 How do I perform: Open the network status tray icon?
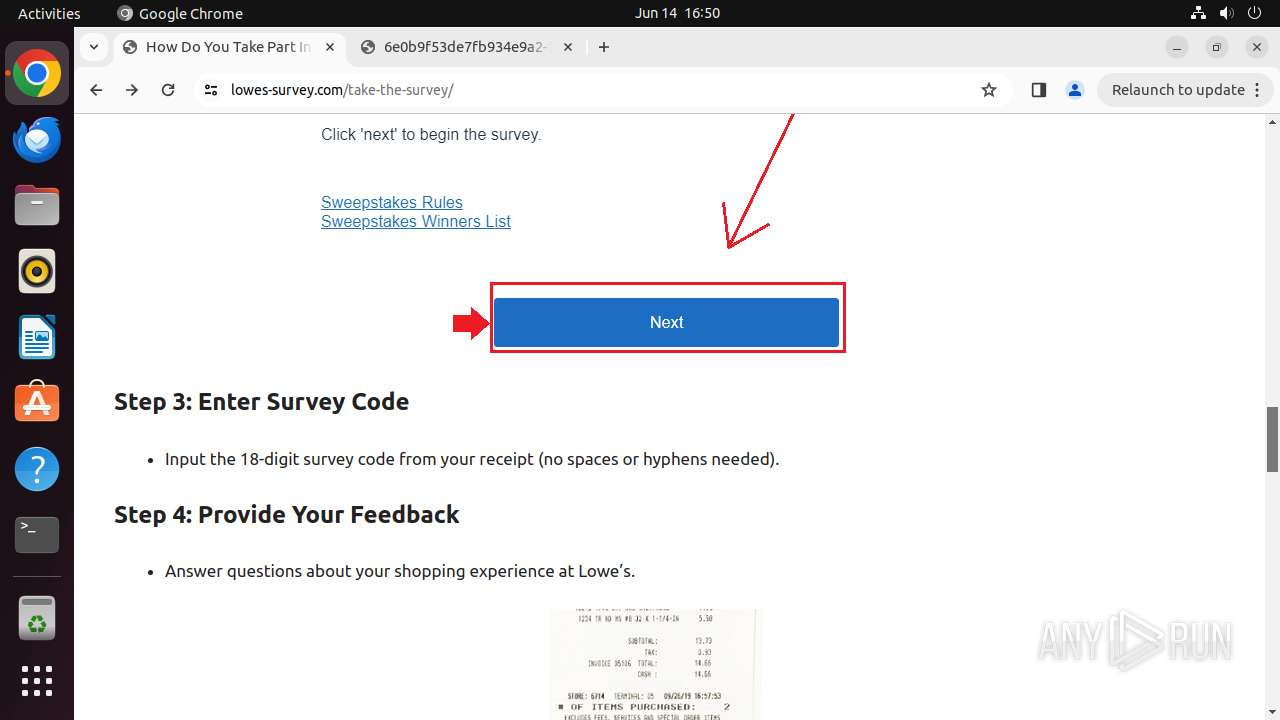(1198, 13)
